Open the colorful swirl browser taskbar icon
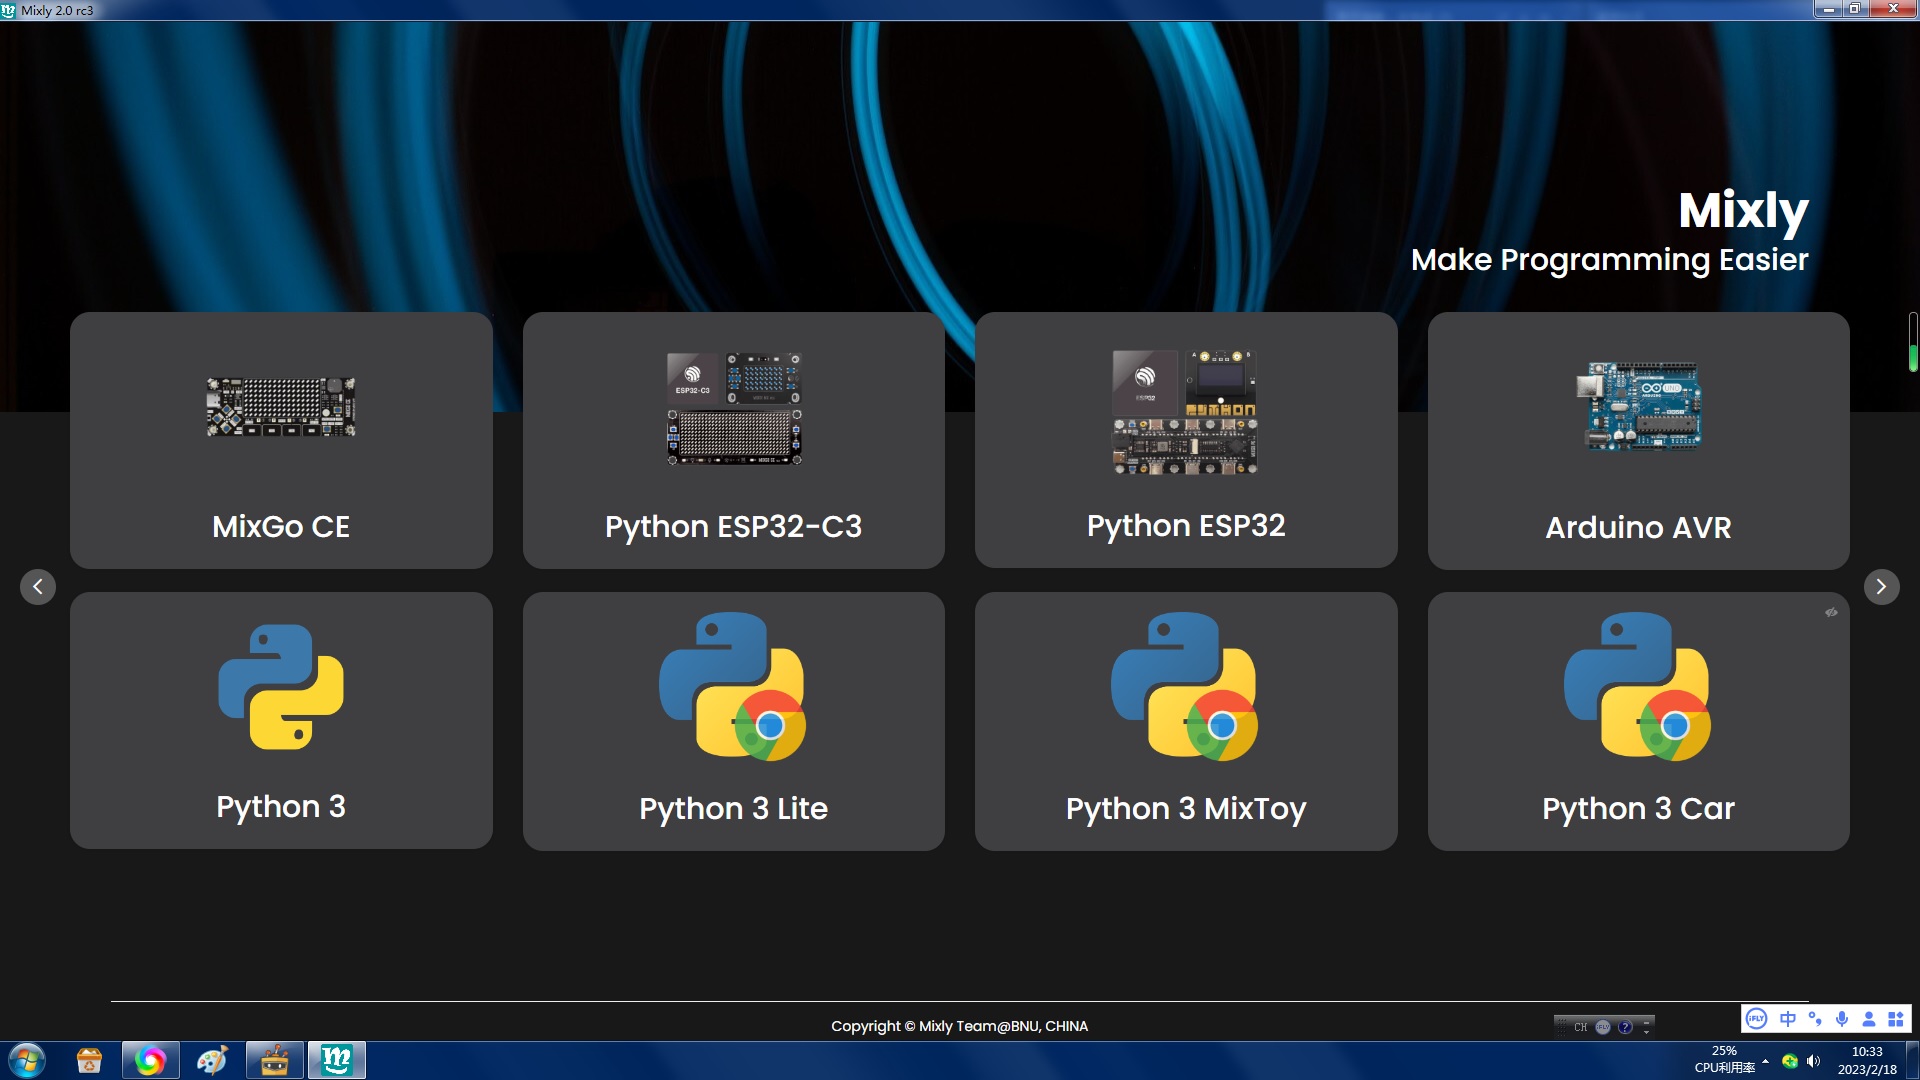 150,1060
